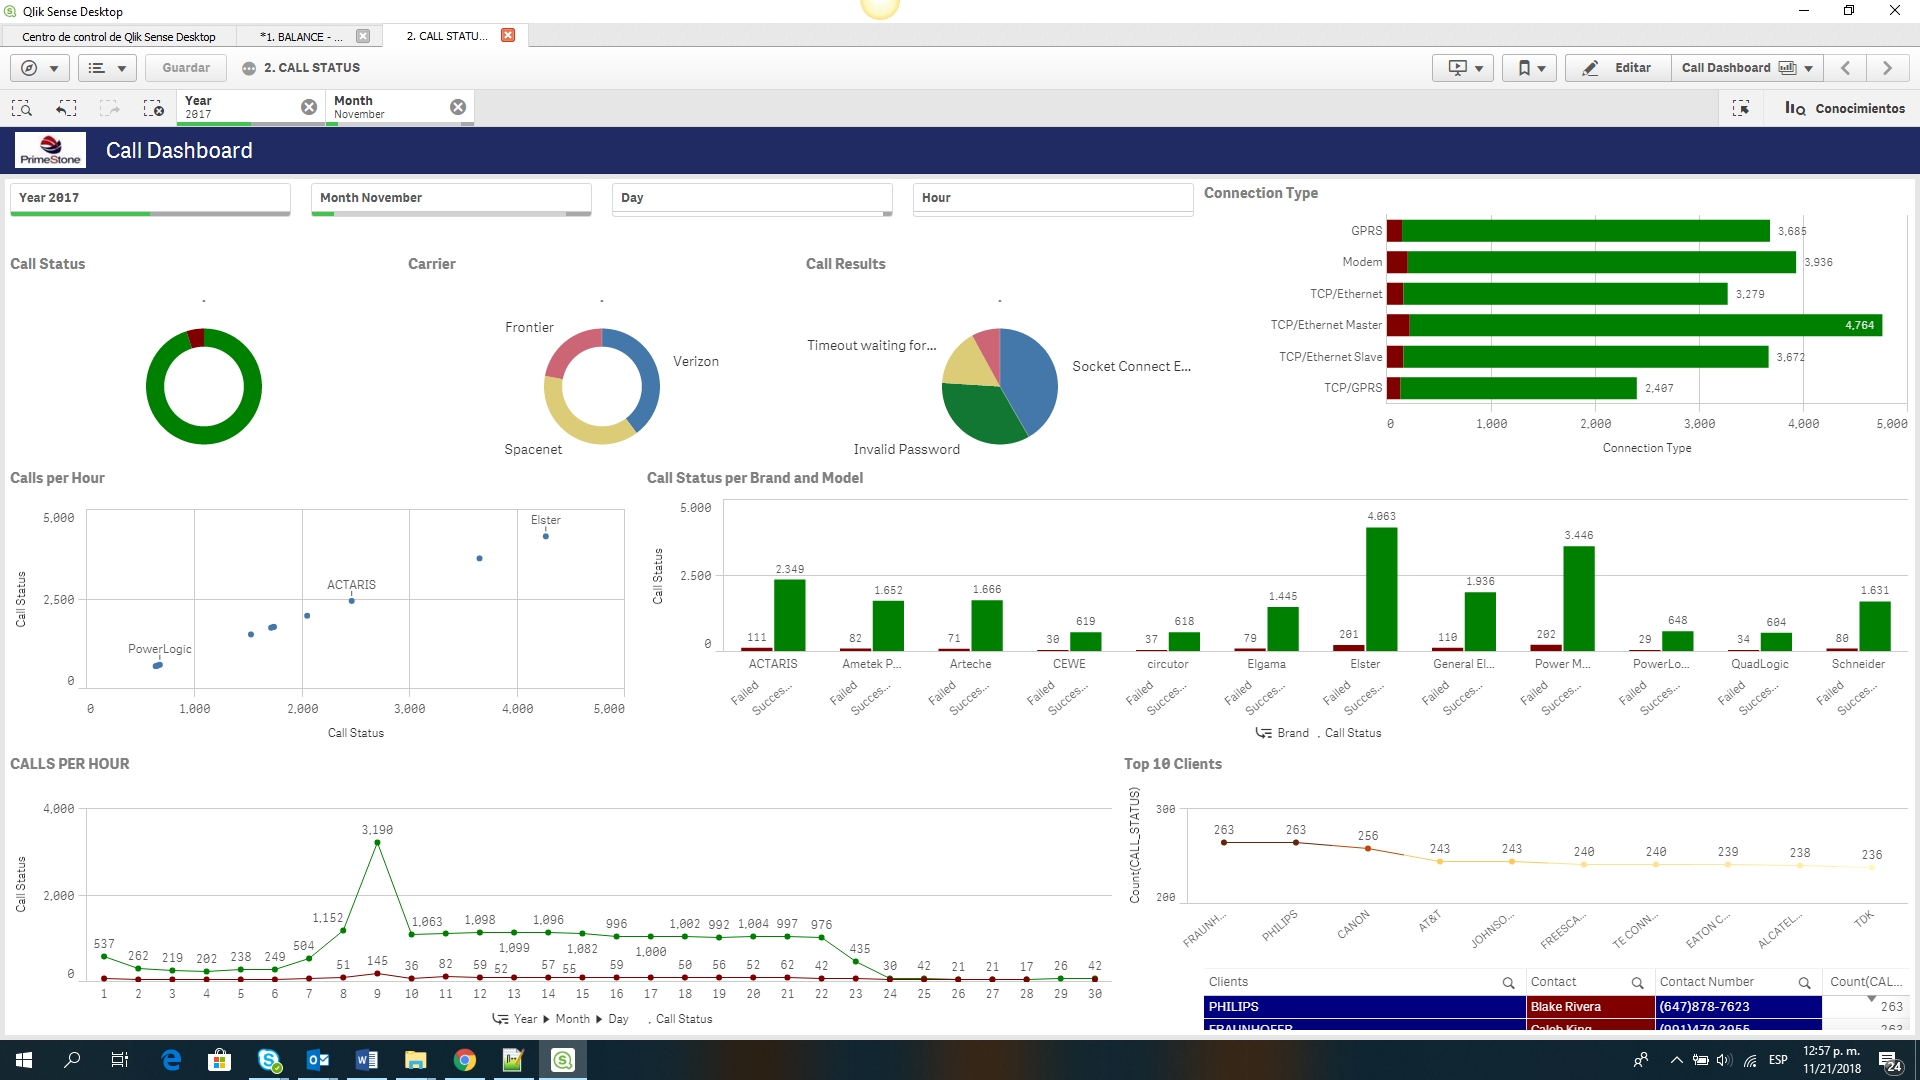Expand the Call Dashboard sheet selector

point(1746,68)
